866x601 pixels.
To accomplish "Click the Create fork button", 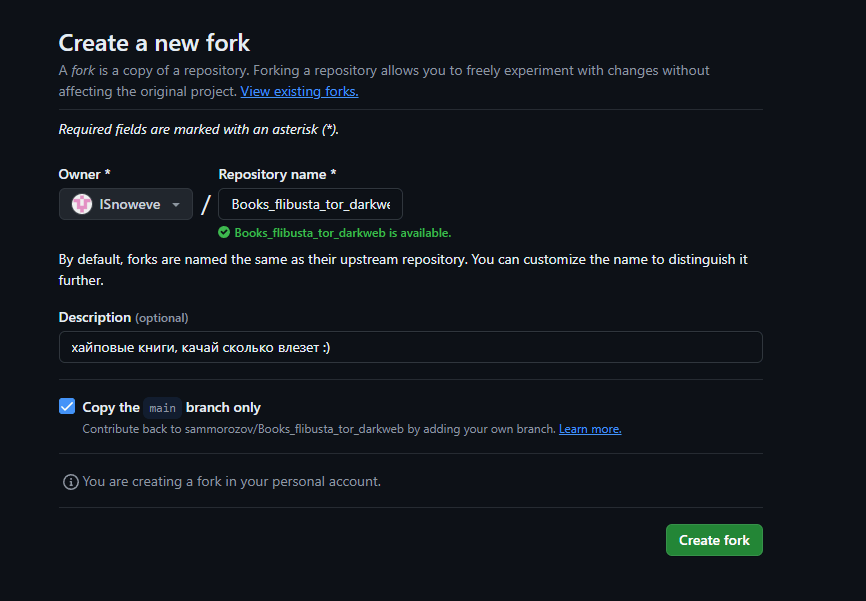I will point(714,540).
